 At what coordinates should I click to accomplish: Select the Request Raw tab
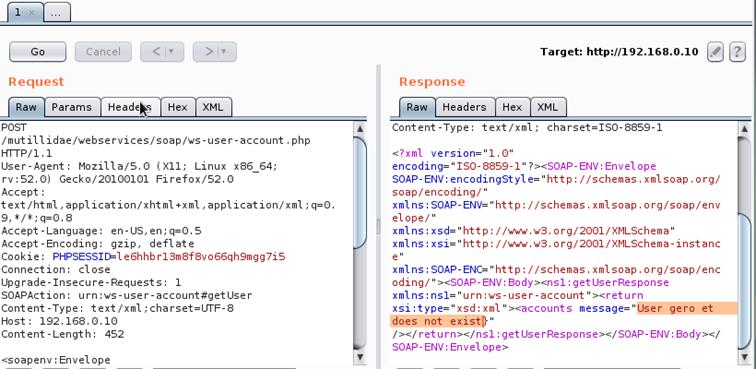26,107
